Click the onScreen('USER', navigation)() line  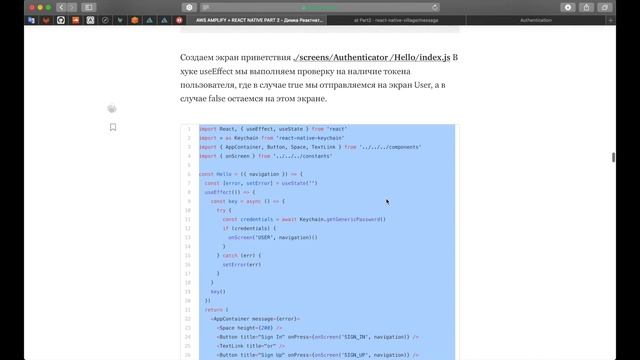pos(273,237)
